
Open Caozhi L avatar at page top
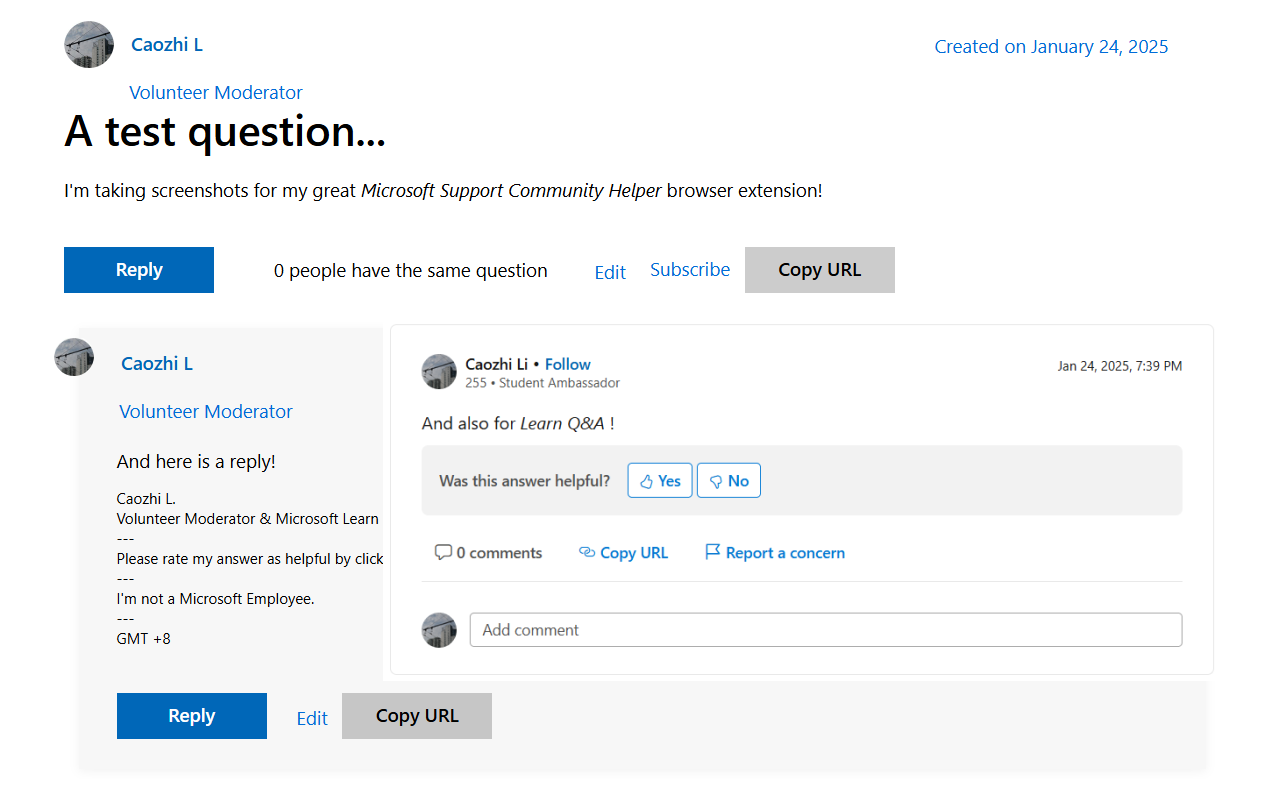click(x=89, y=45)
